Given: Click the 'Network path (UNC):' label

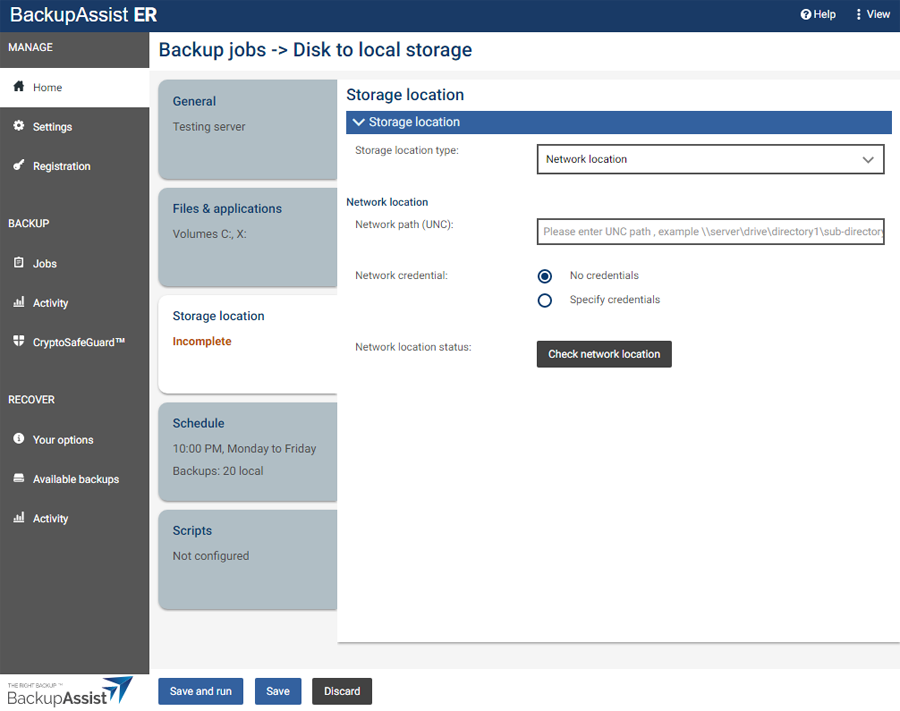Looking at the screenshot, I should (404, 224).
